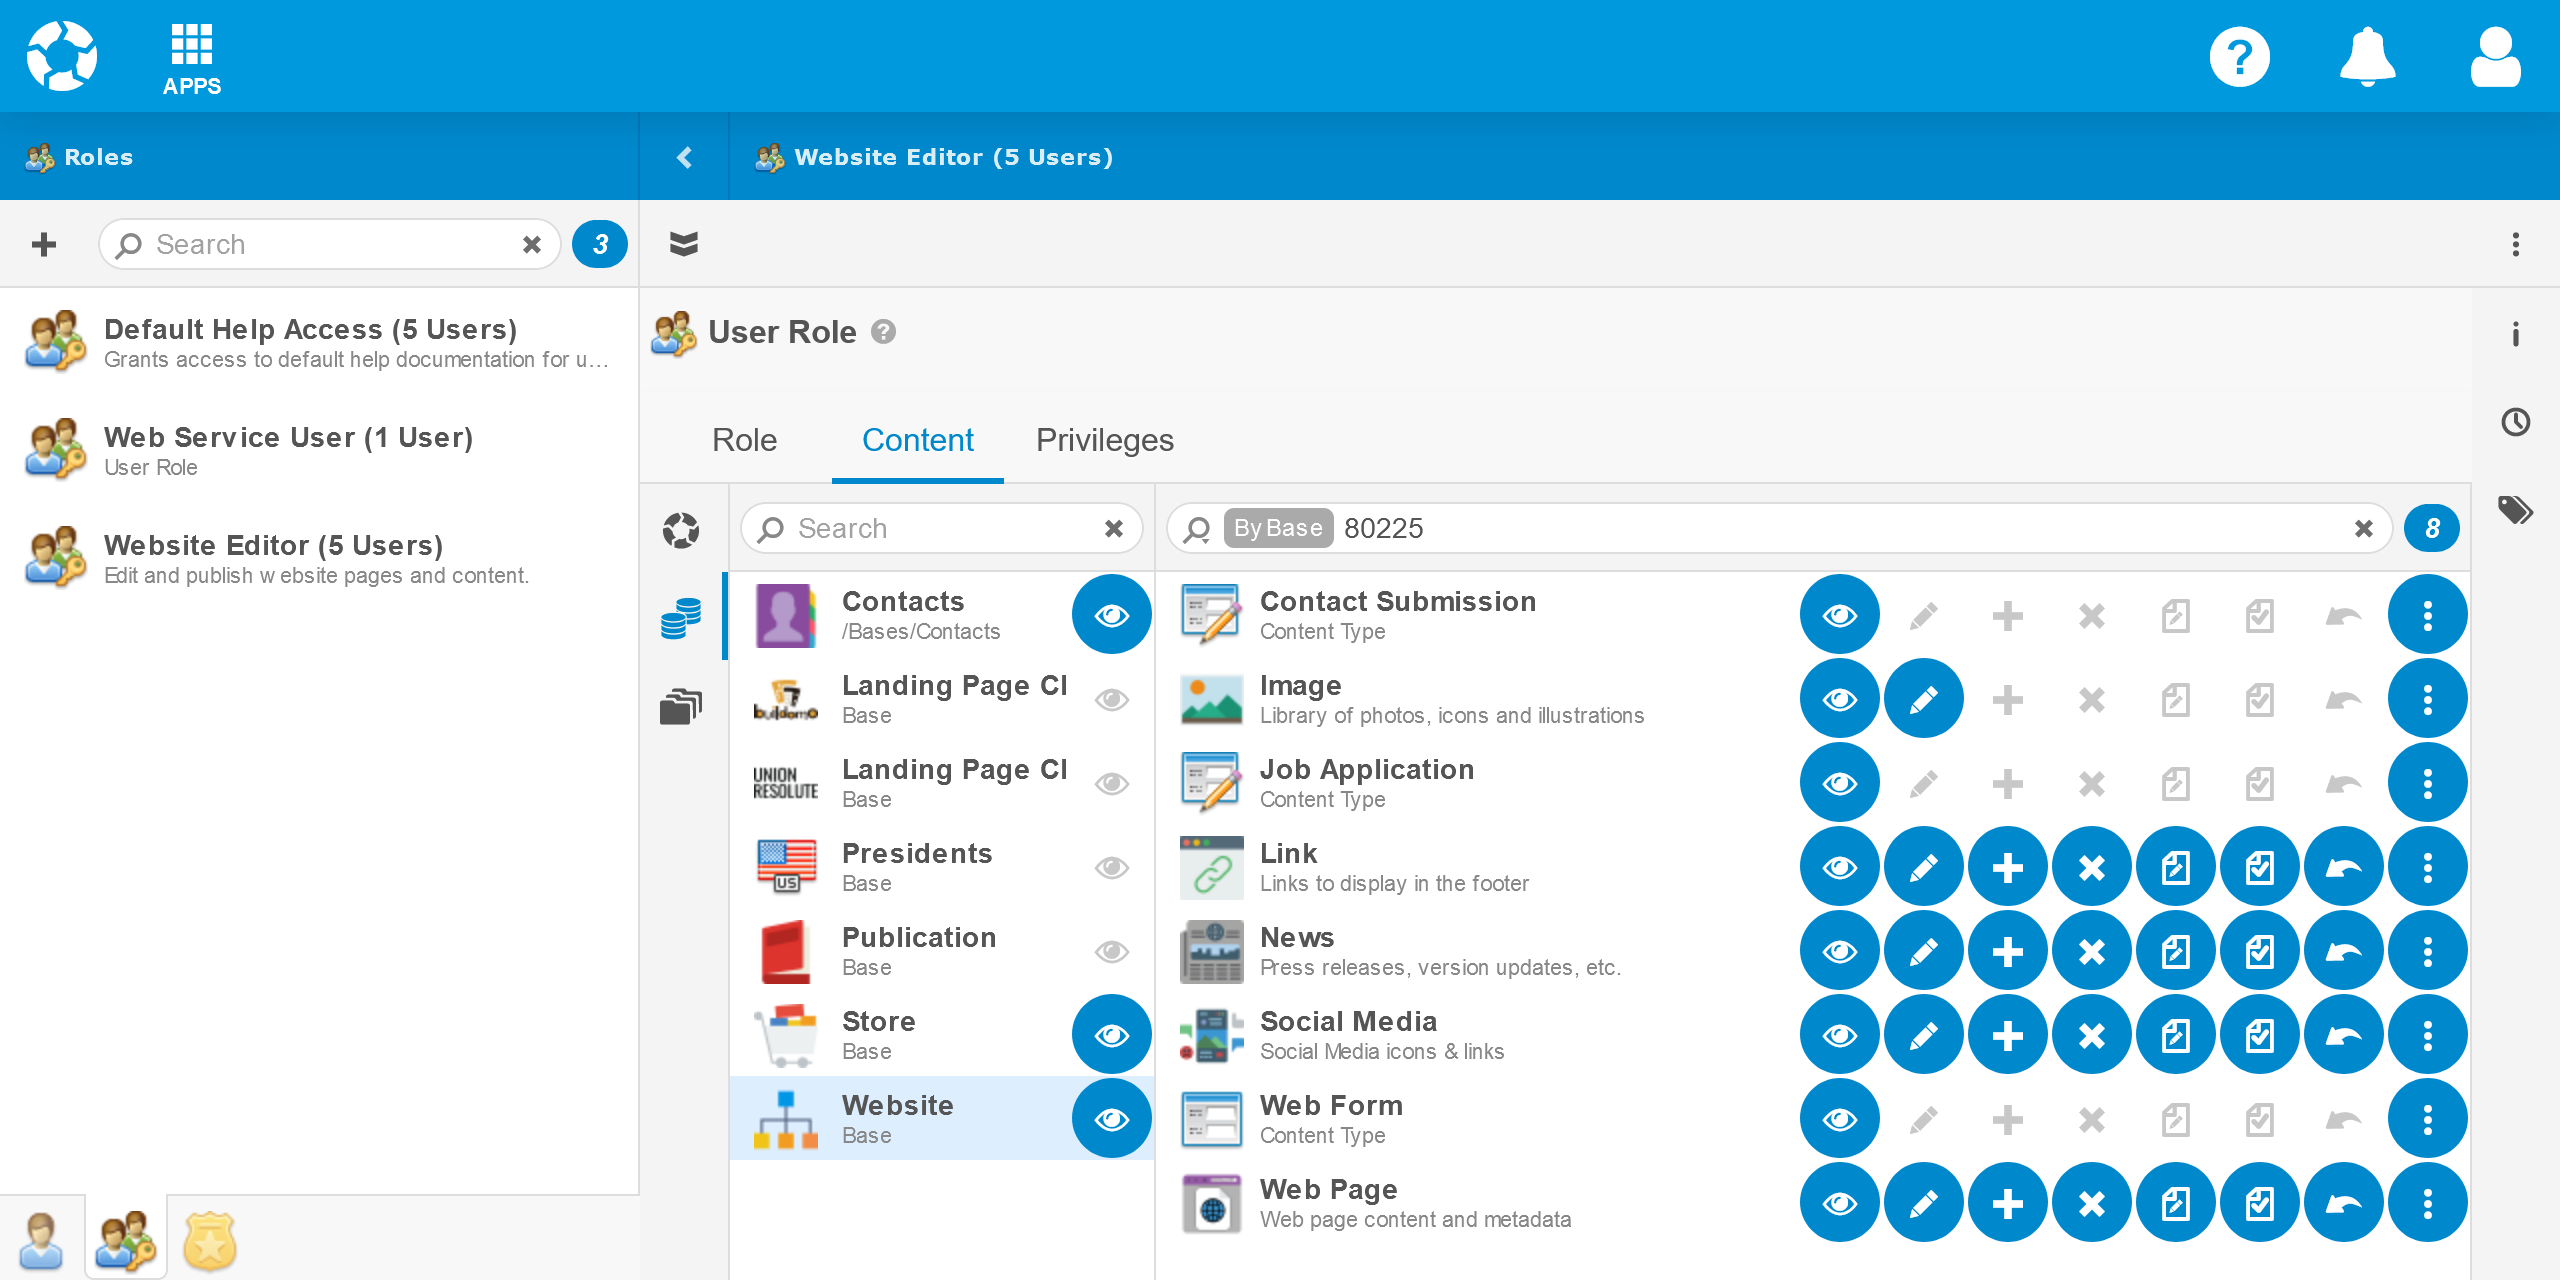
Task: Toggle edit permission for Image
Action: click(x=1923, y=699)
